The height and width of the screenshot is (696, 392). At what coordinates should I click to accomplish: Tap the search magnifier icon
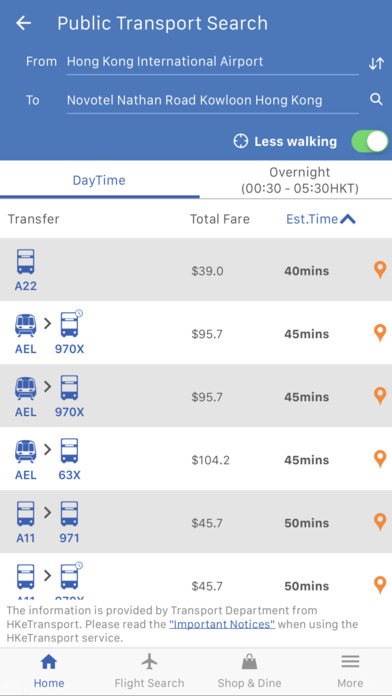click(x=376, y=99)
